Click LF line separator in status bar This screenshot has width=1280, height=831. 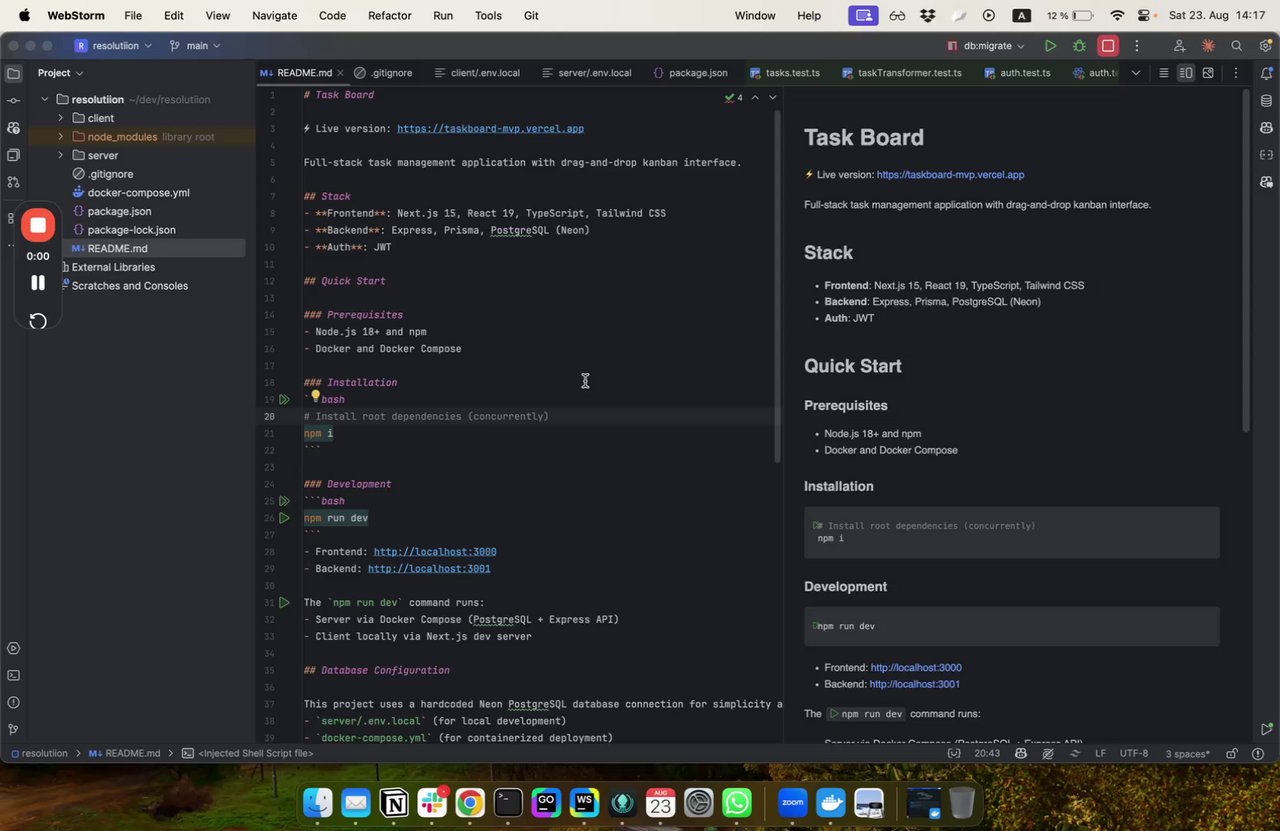1100,753
